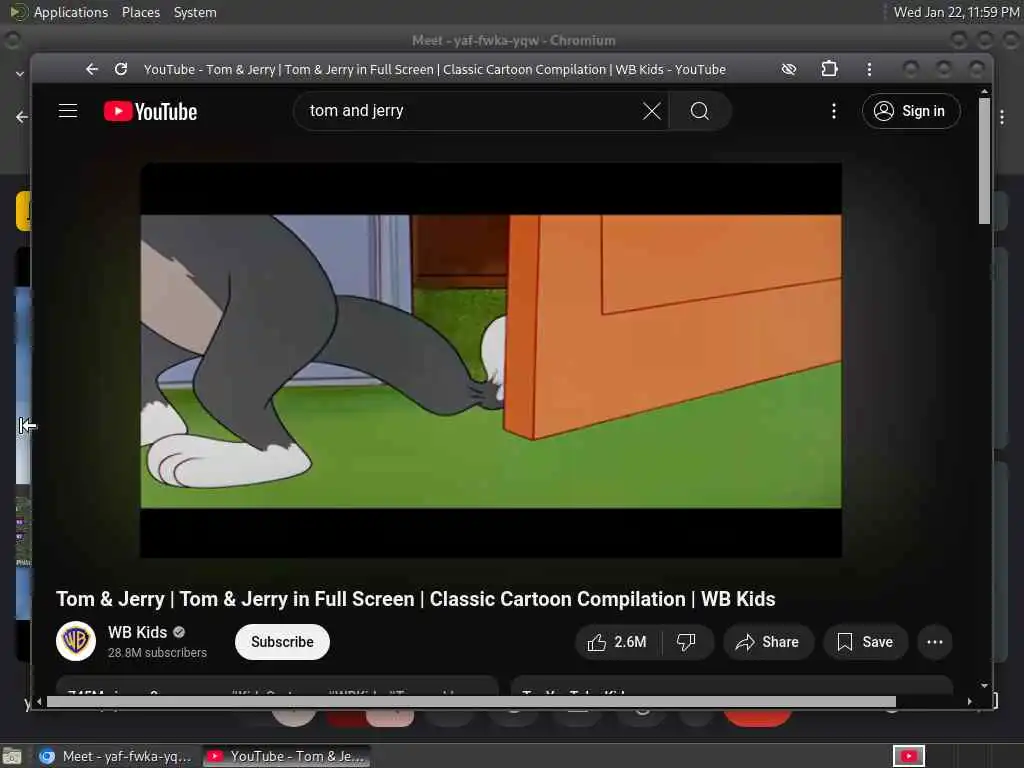Viewport: 1024px width, 768px height.
Task: Like the video (2.6M)
Action: pyautogui.click(x=618, y=642)
